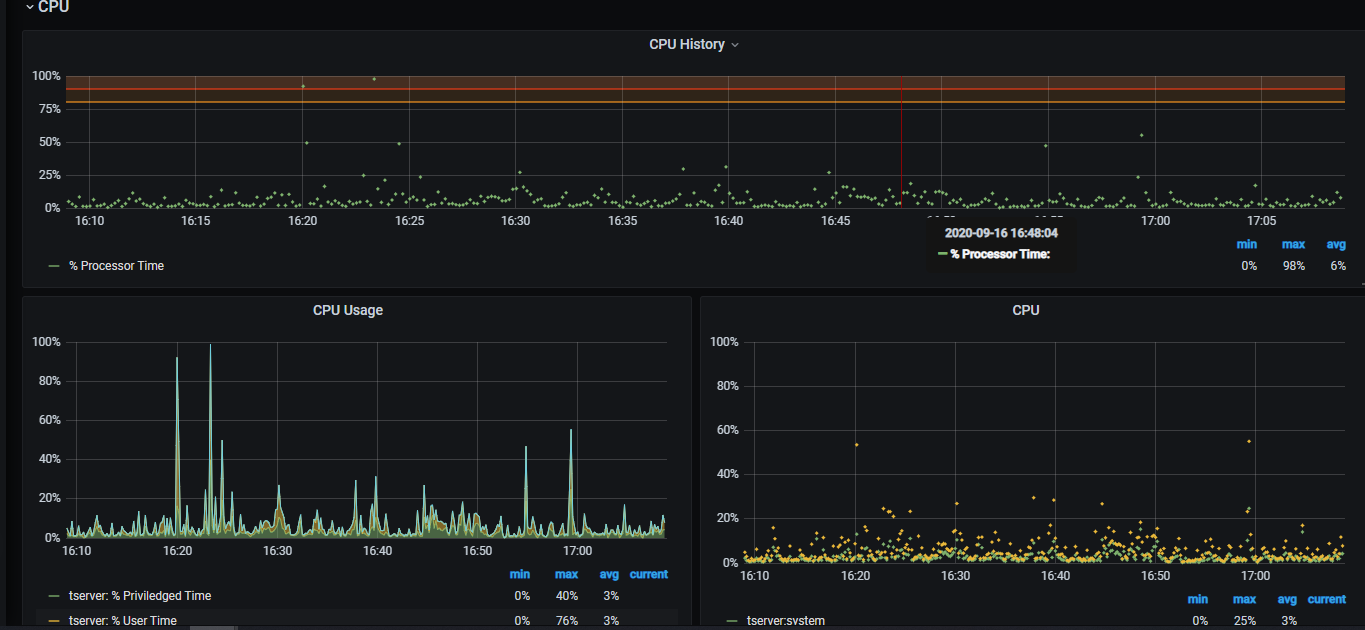Sort CPU History legend by min

click(x=1246, y=244)
